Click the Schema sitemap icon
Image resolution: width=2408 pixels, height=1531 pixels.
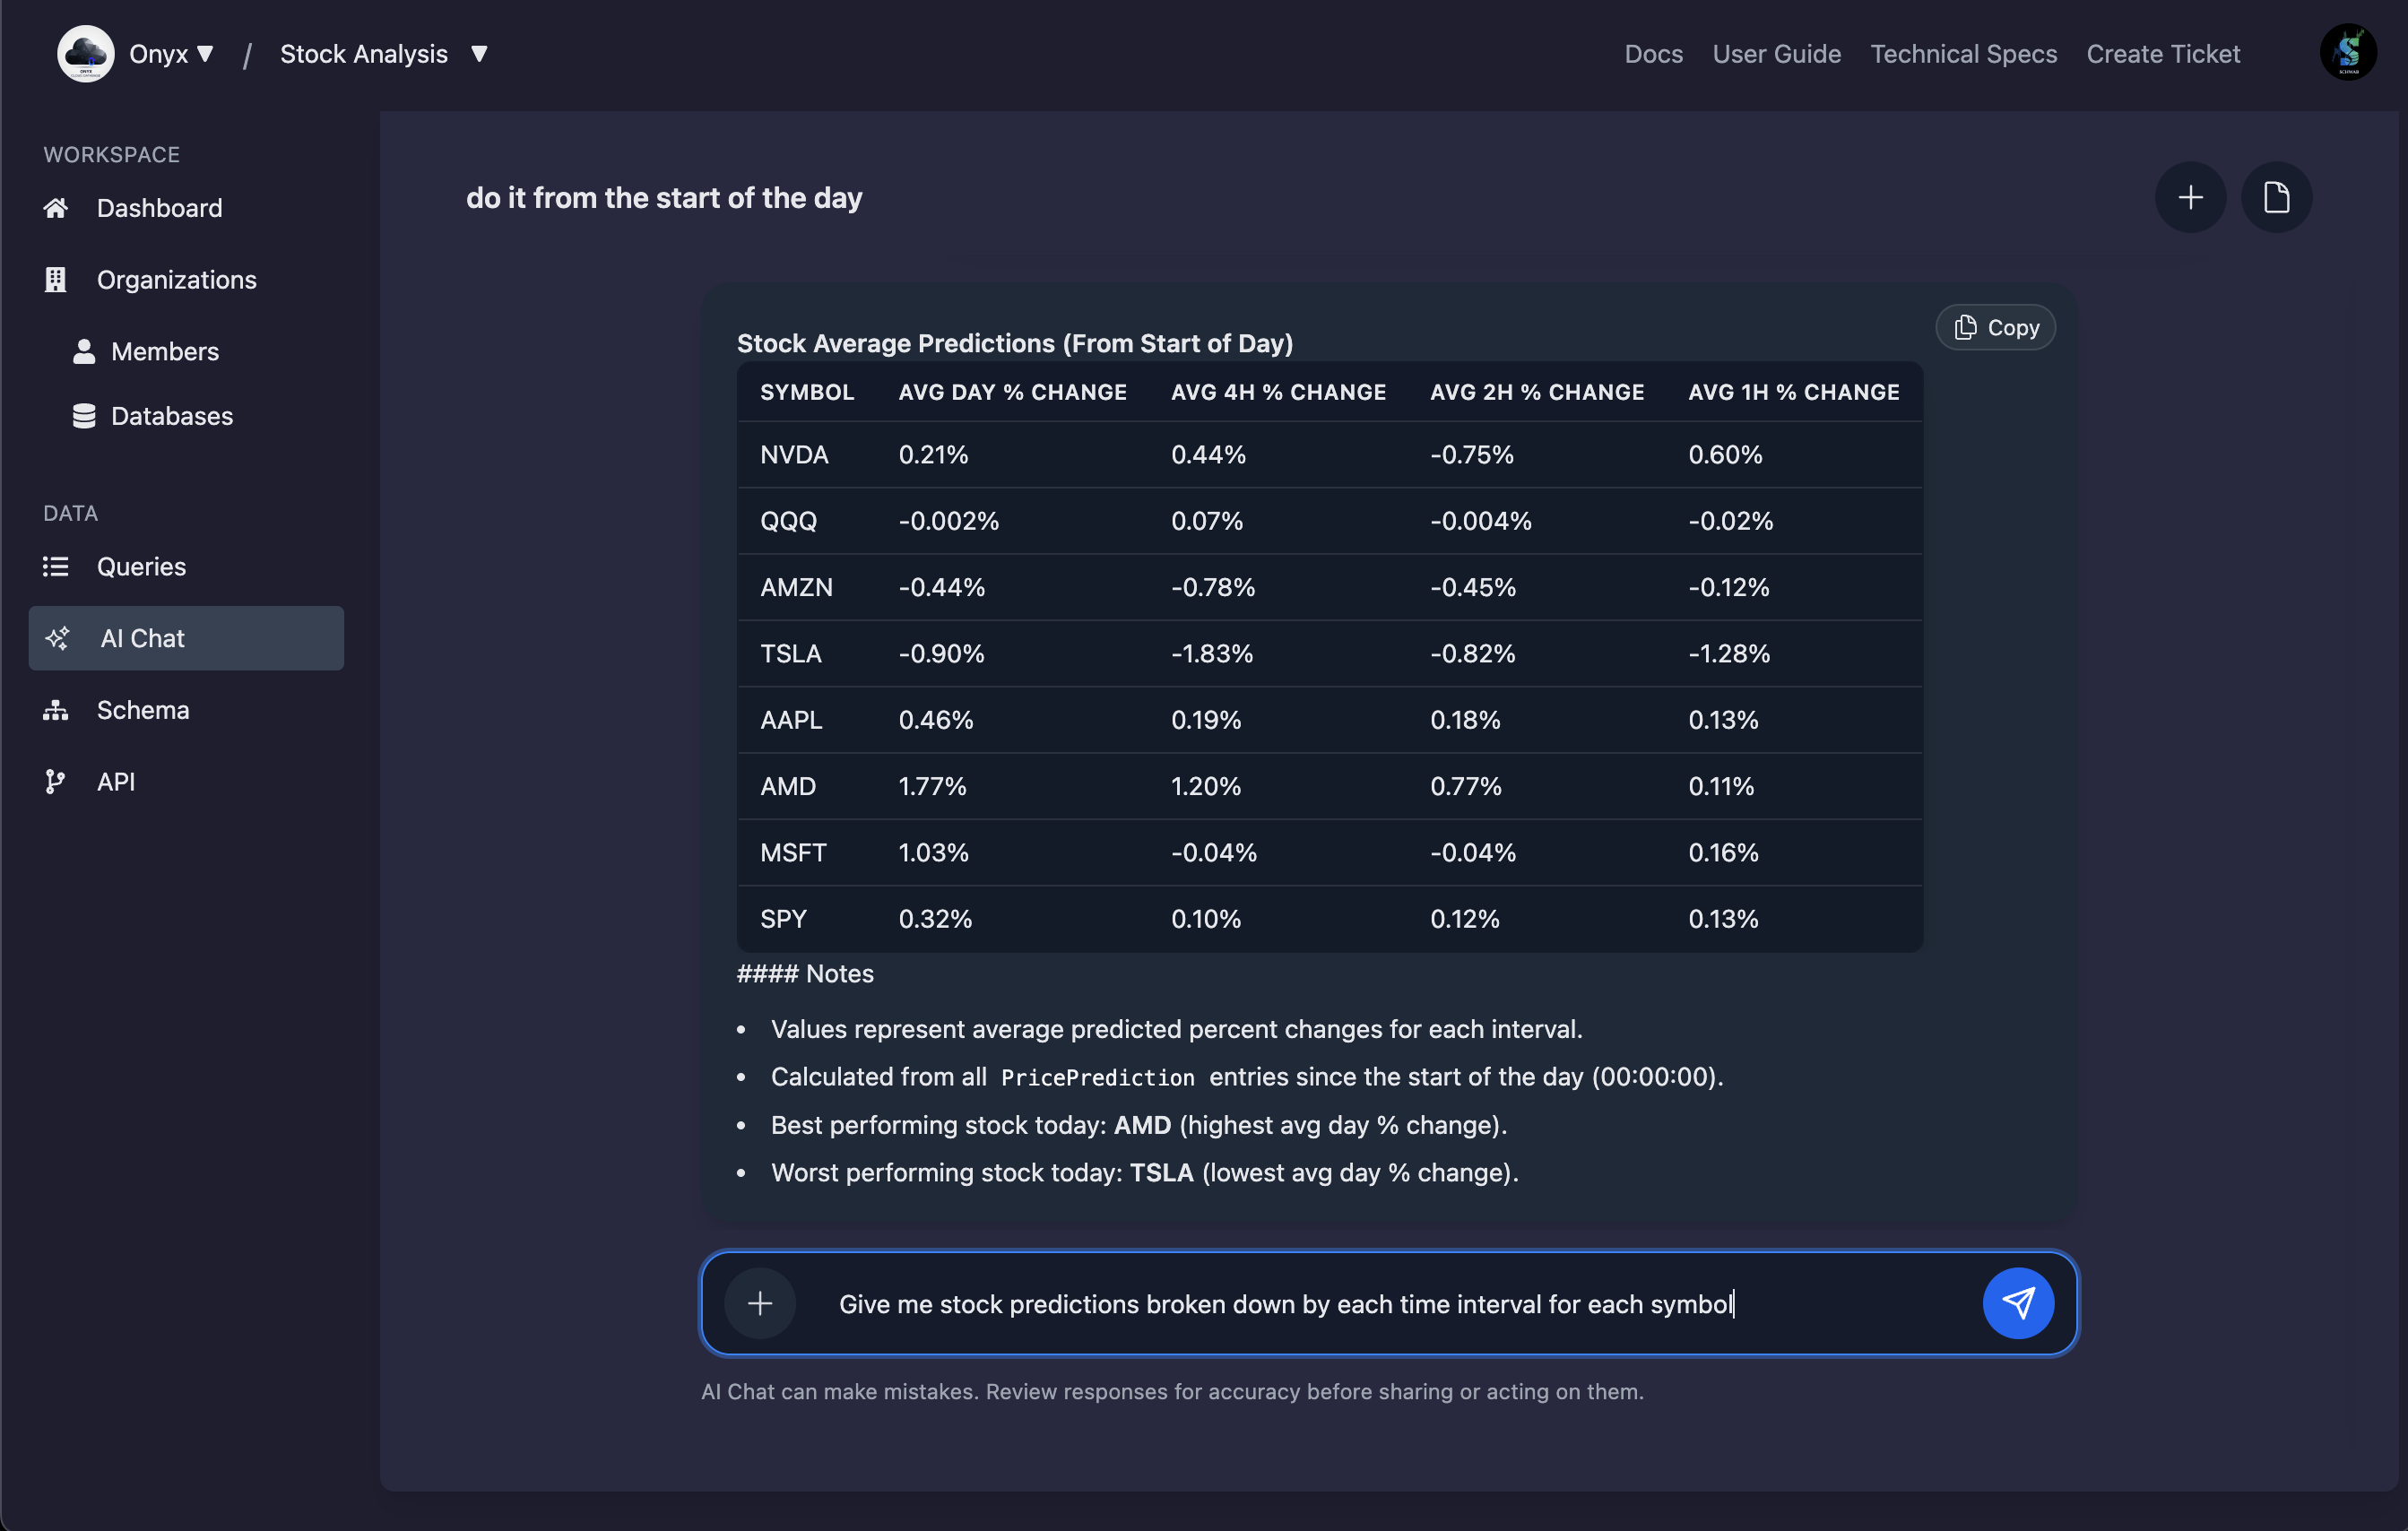56,710
